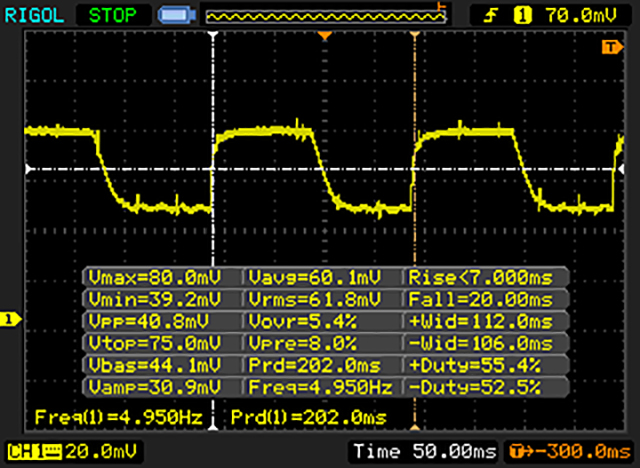Screen dimensions: 640x468
Task: Click the yellow channel 1 ground marker on the left edge
Action: (10, 319)
